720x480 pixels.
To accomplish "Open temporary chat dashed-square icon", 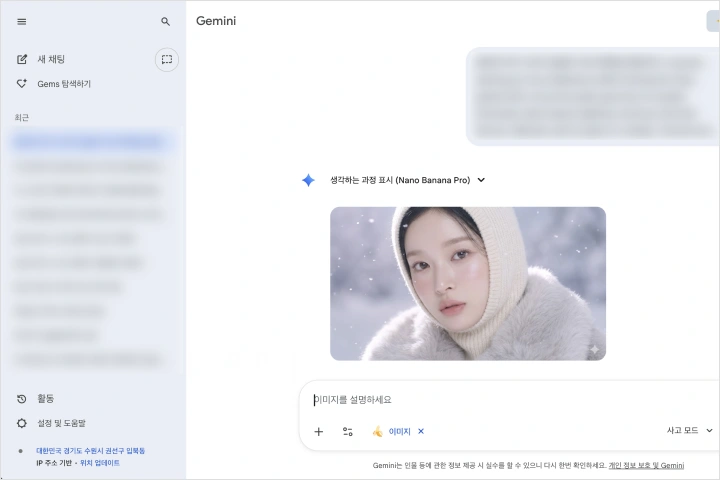I will [167, 59].
